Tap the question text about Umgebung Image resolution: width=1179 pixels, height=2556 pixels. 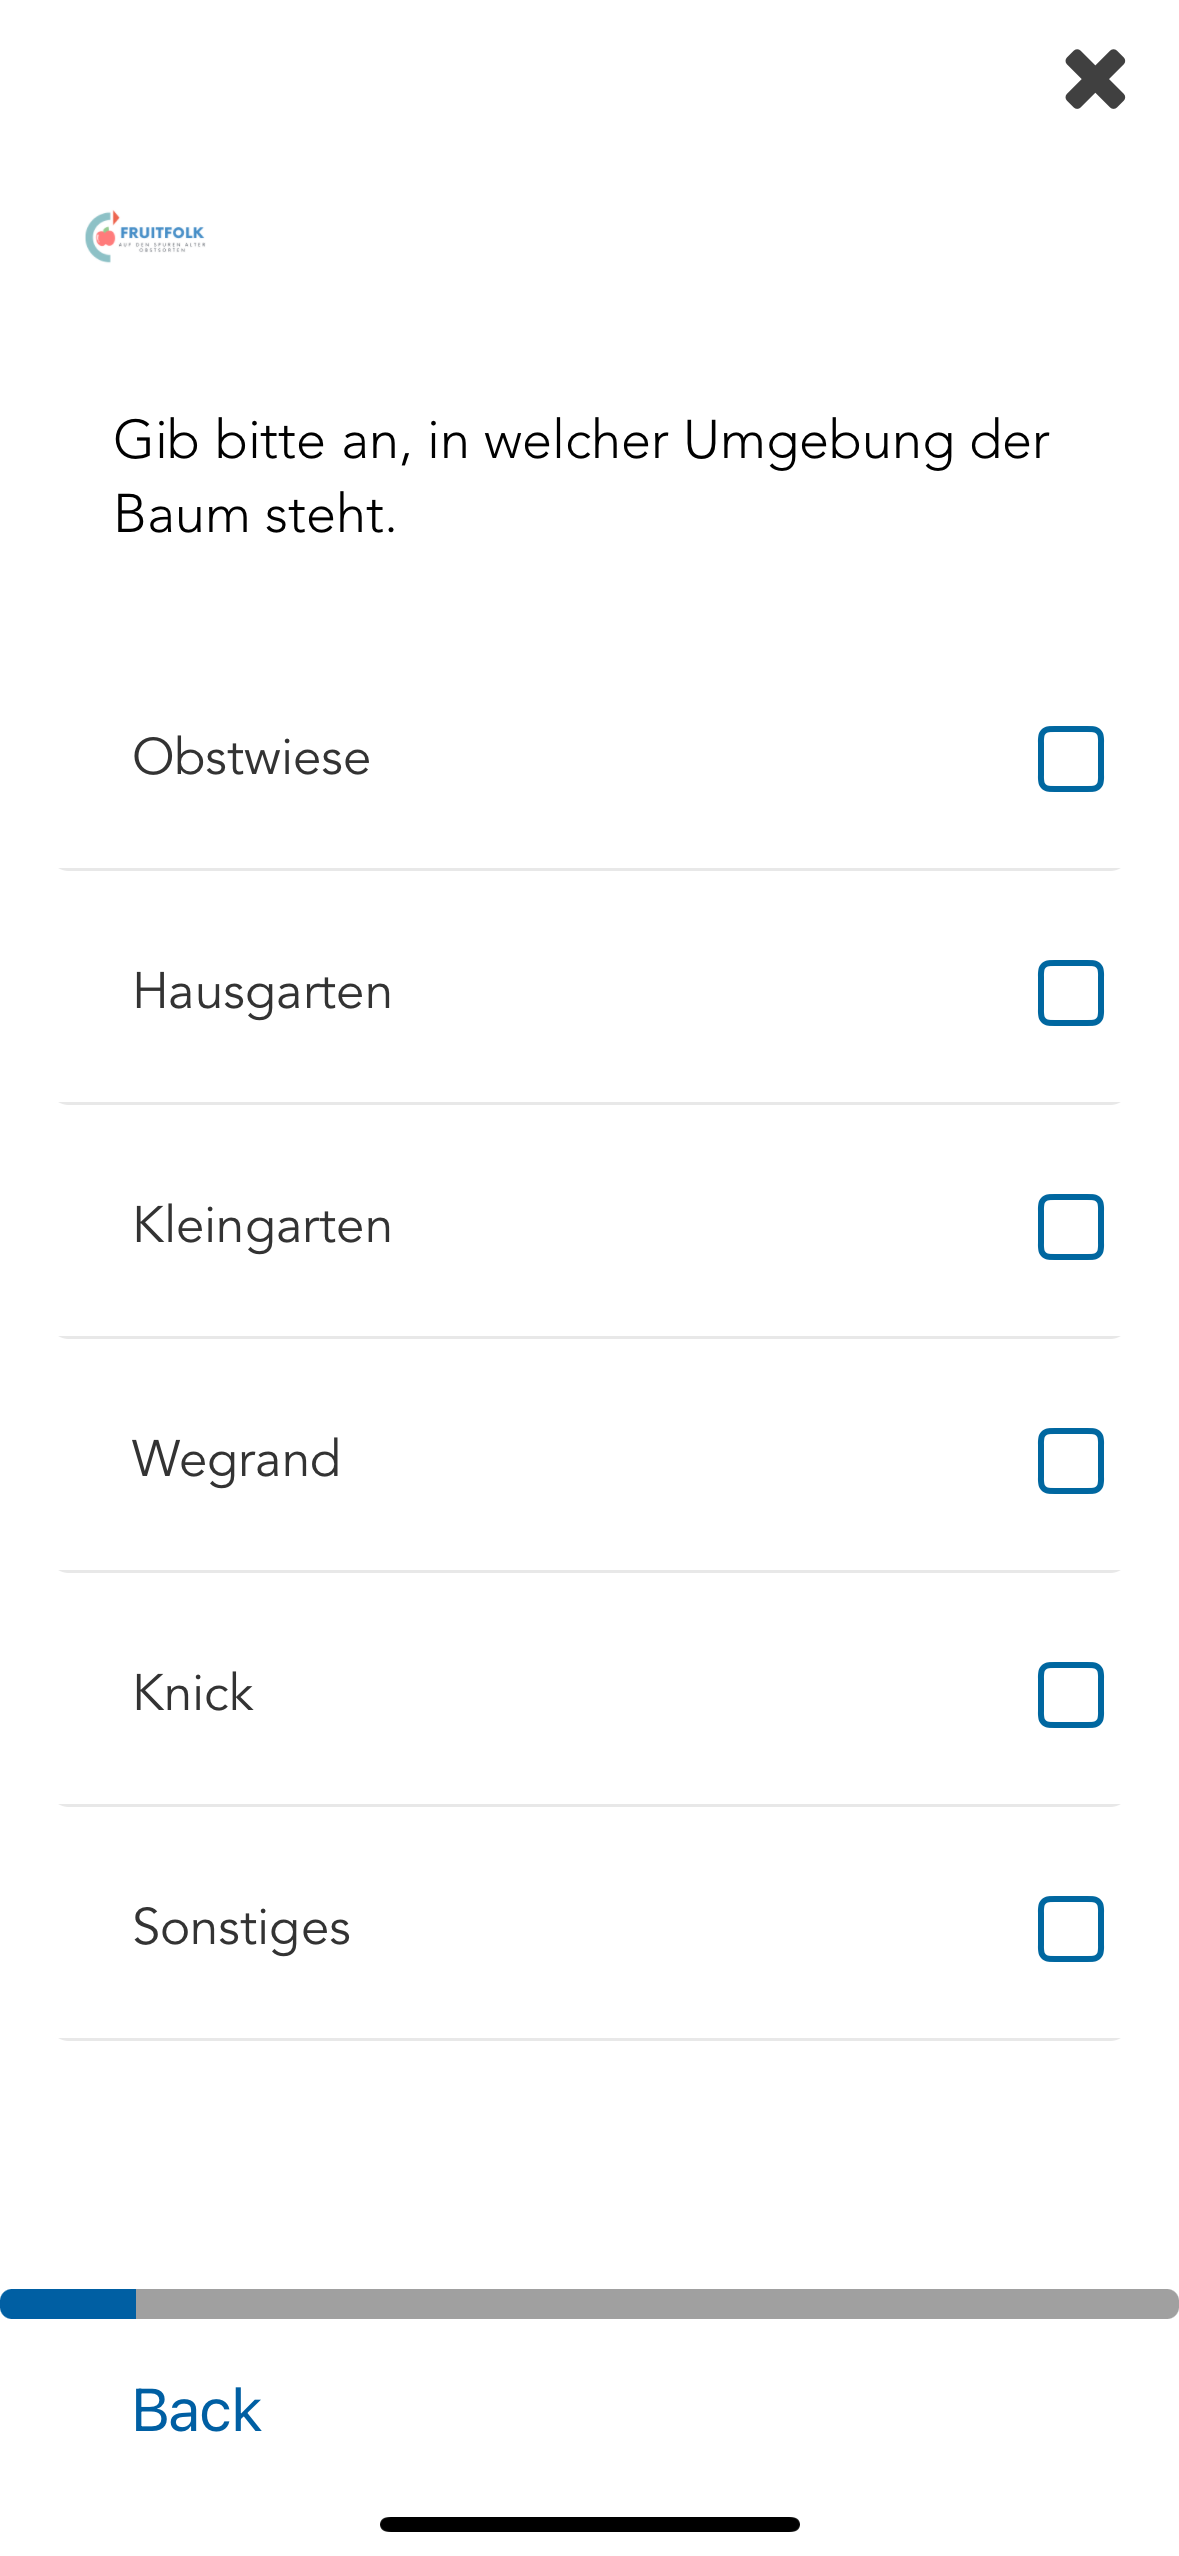pos(581,477)
